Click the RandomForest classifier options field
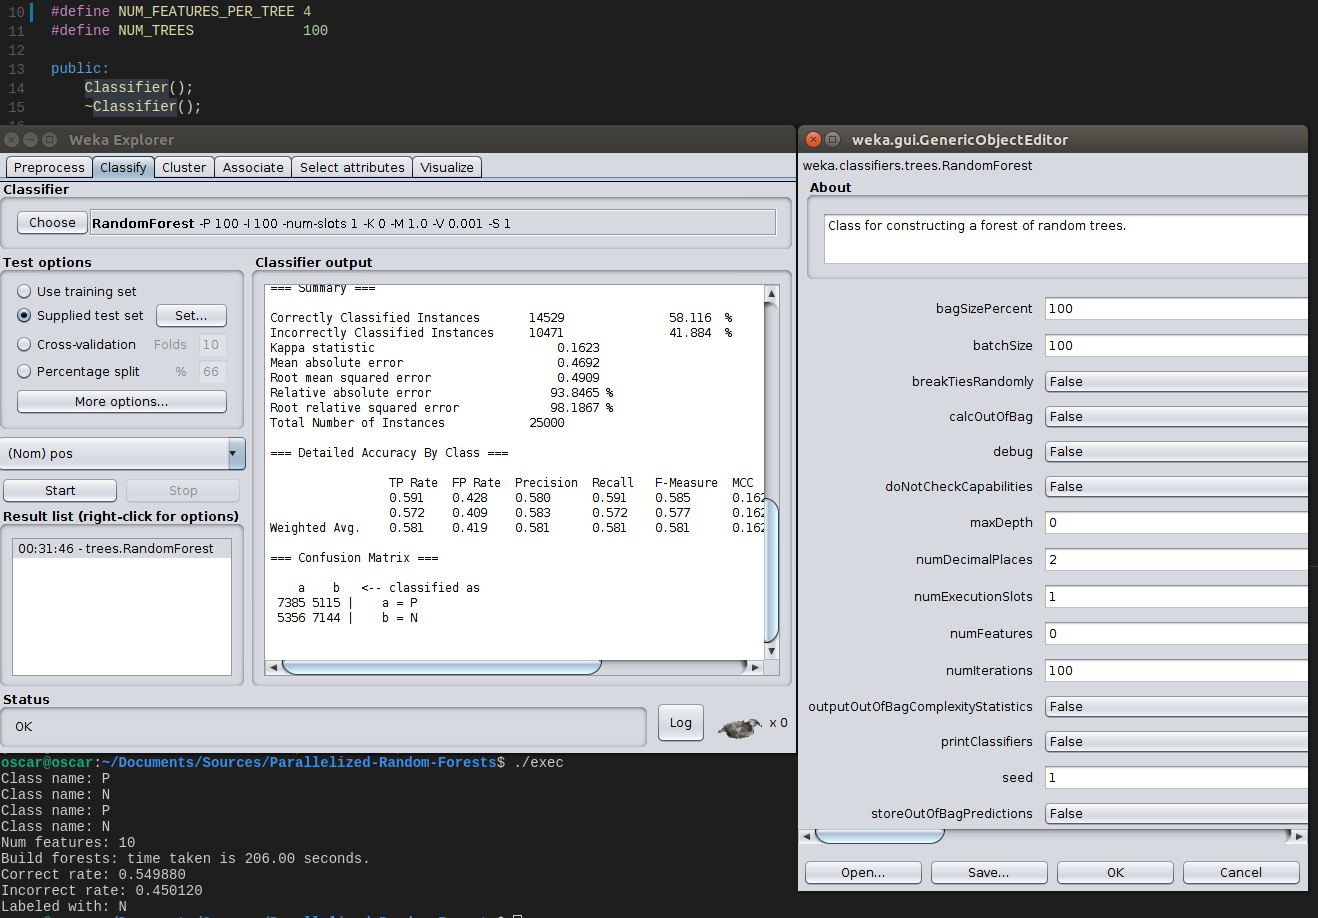The image size is (1318, 918). [433, 223]
